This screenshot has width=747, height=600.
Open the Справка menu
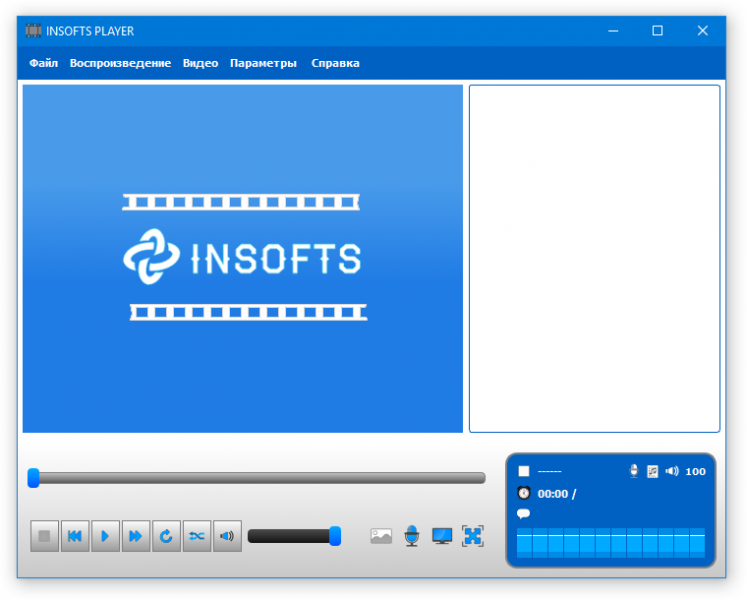335,63
